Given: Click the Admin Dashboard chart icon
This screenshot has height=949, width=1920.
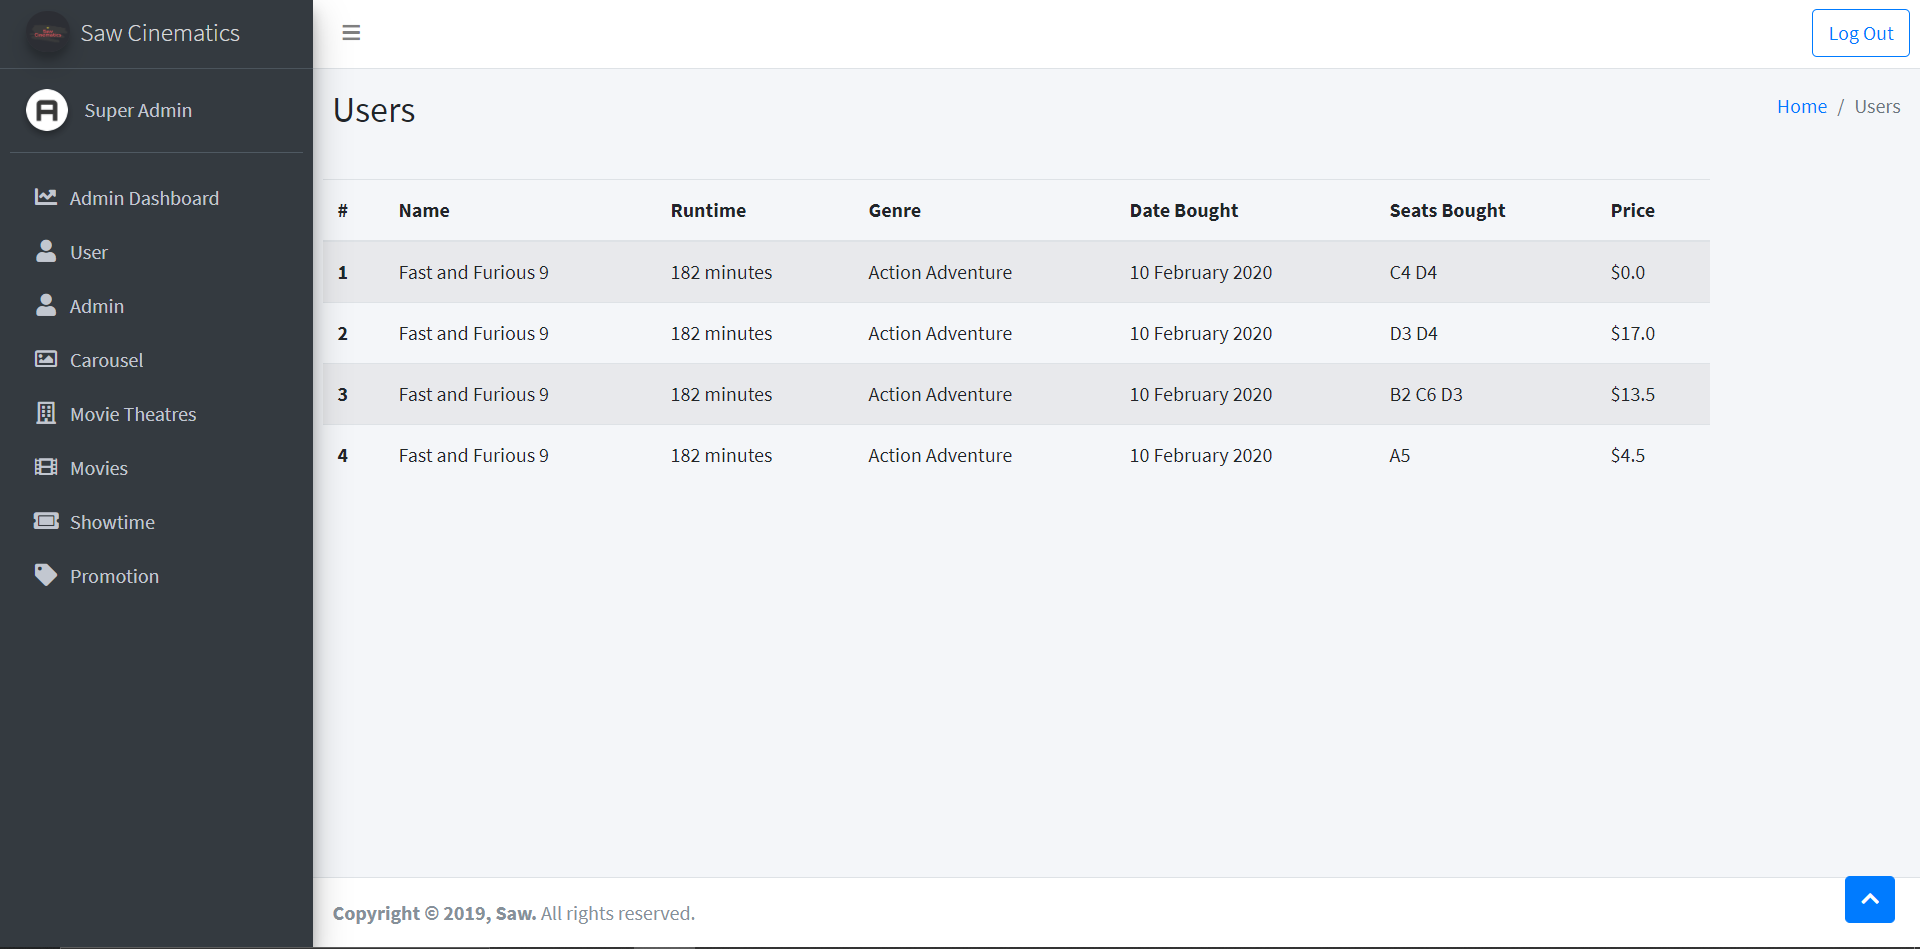Looking at the screenshot, I should coord(46,197).
